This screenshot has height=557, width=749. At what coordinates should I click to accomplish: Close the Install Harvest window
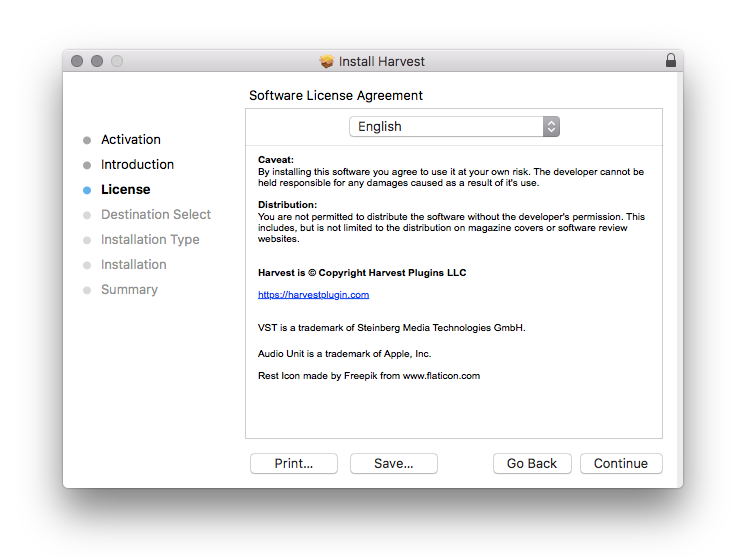[x=77, y=61]
